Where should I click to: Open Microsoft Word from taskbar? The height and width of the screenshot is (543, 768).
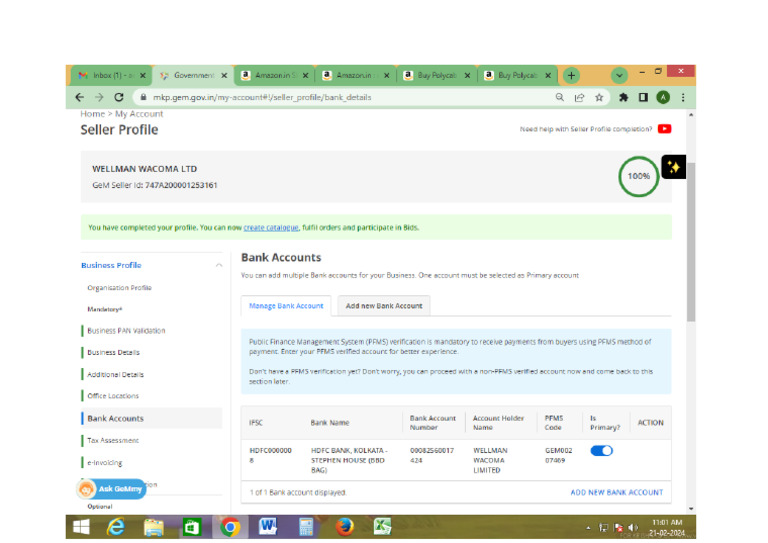pos(268,527)
